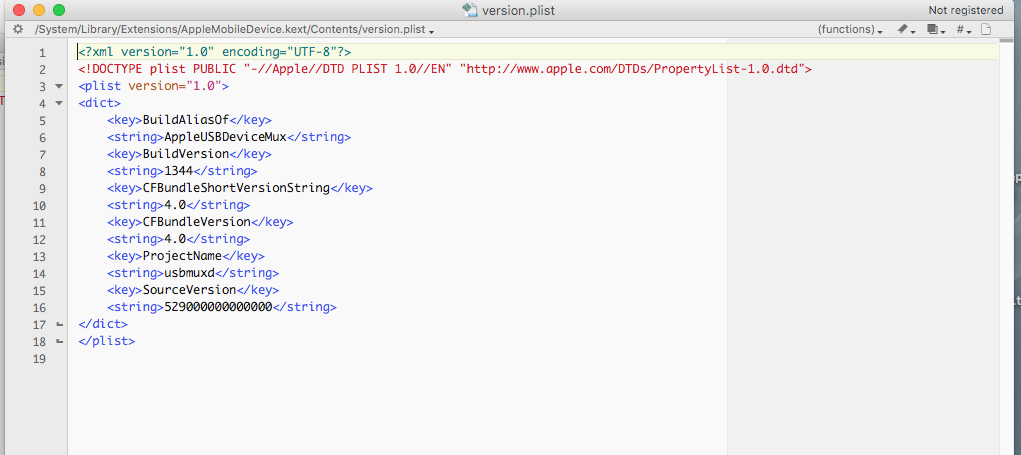Click line number 16 in the gutter
This screenshot has height=455, width=1021.
pyautogui.click(x=39, y=307)
